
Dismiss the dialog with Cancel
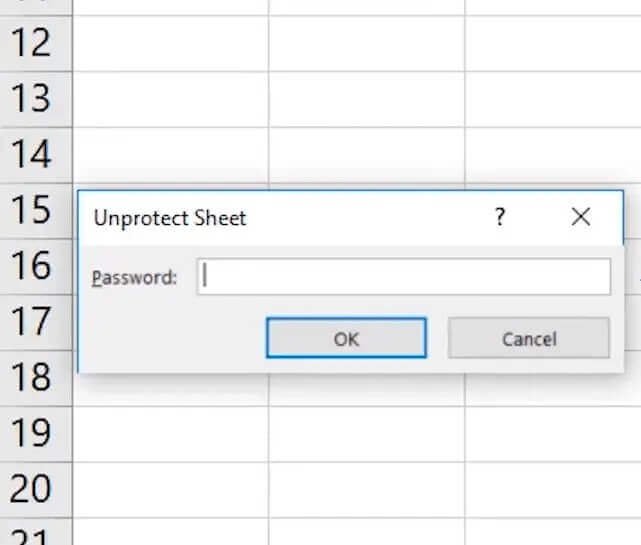(x=529, y=338)
